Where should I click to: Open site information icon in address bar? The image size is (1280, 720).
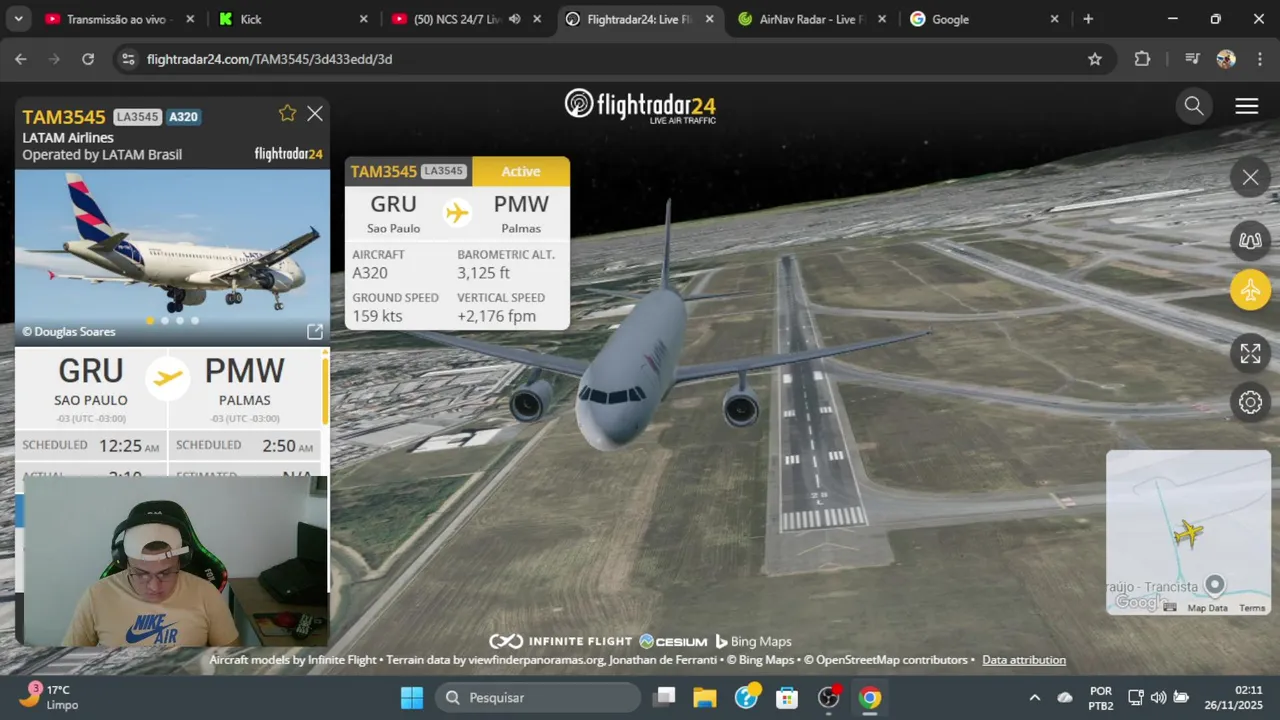(x=127, y=59)
